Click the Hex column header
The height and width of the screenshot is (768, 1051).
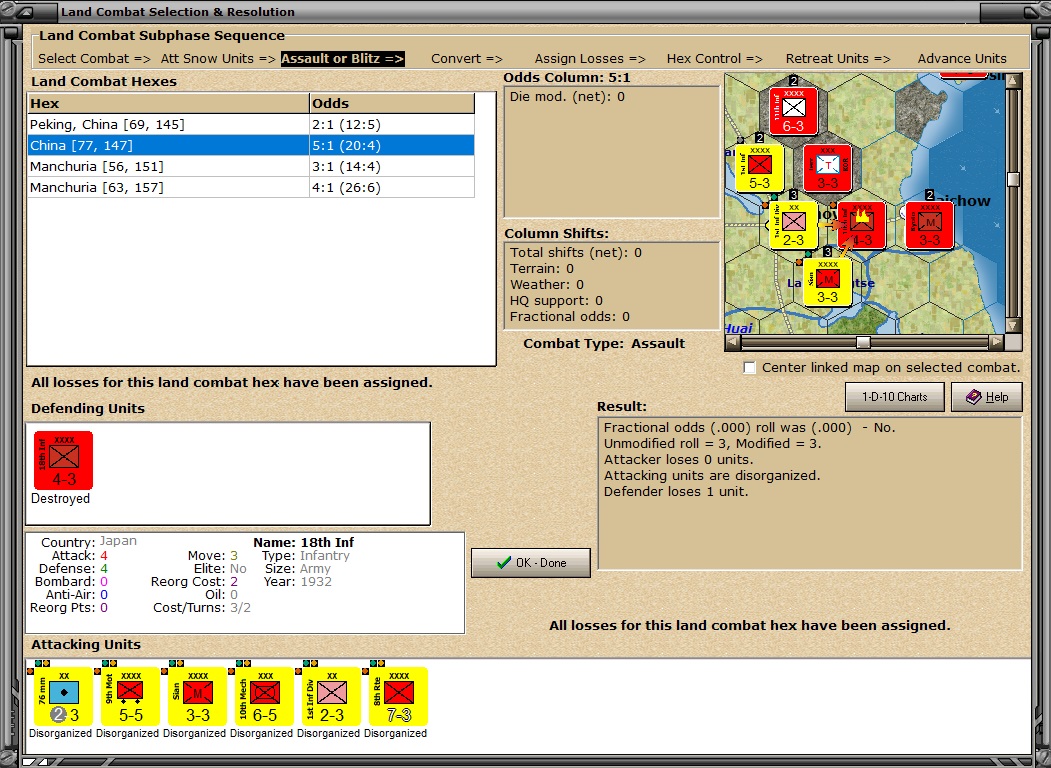pyautogui.click(x=168, y=103)
